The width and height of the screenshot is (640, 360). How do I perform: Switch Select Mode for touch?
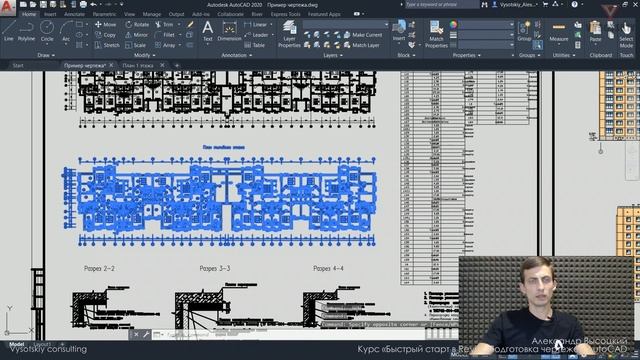626,34
